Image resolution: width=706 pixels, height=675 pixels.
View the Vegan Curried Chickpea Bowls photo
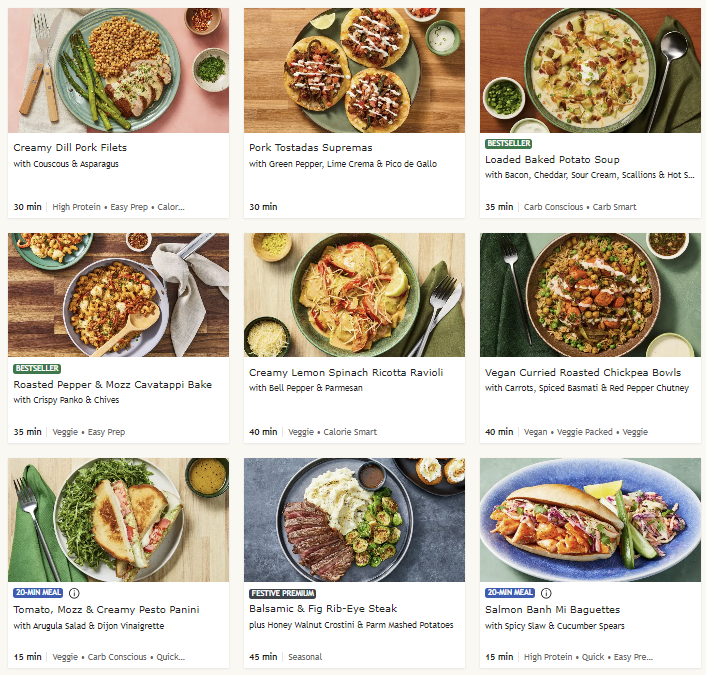[x=590, y=295]
